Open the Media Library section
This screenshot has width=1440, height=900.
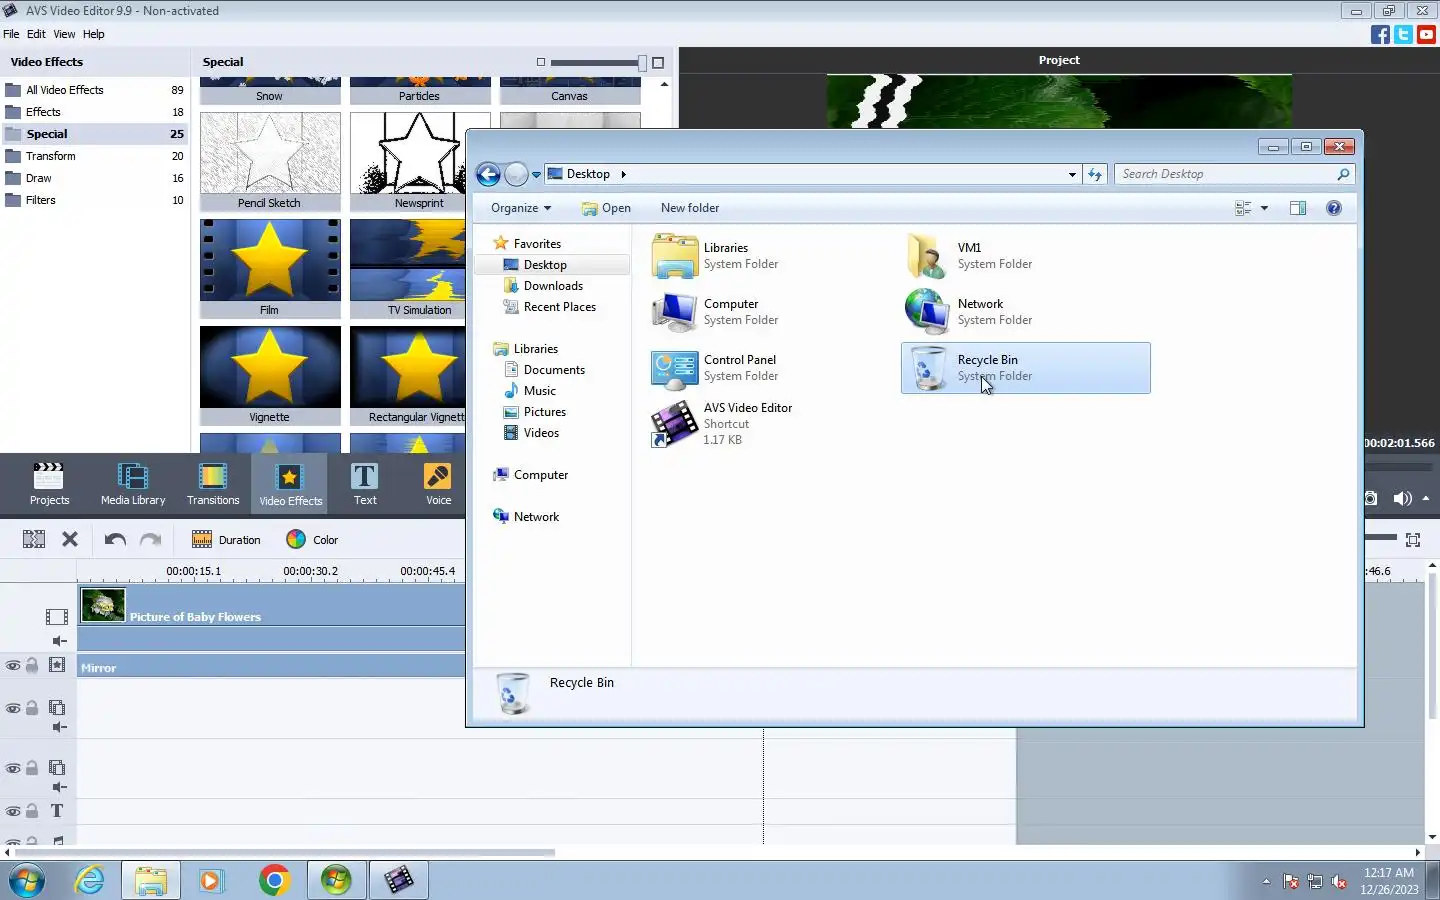pyautogui.click(x=133, y=484)
